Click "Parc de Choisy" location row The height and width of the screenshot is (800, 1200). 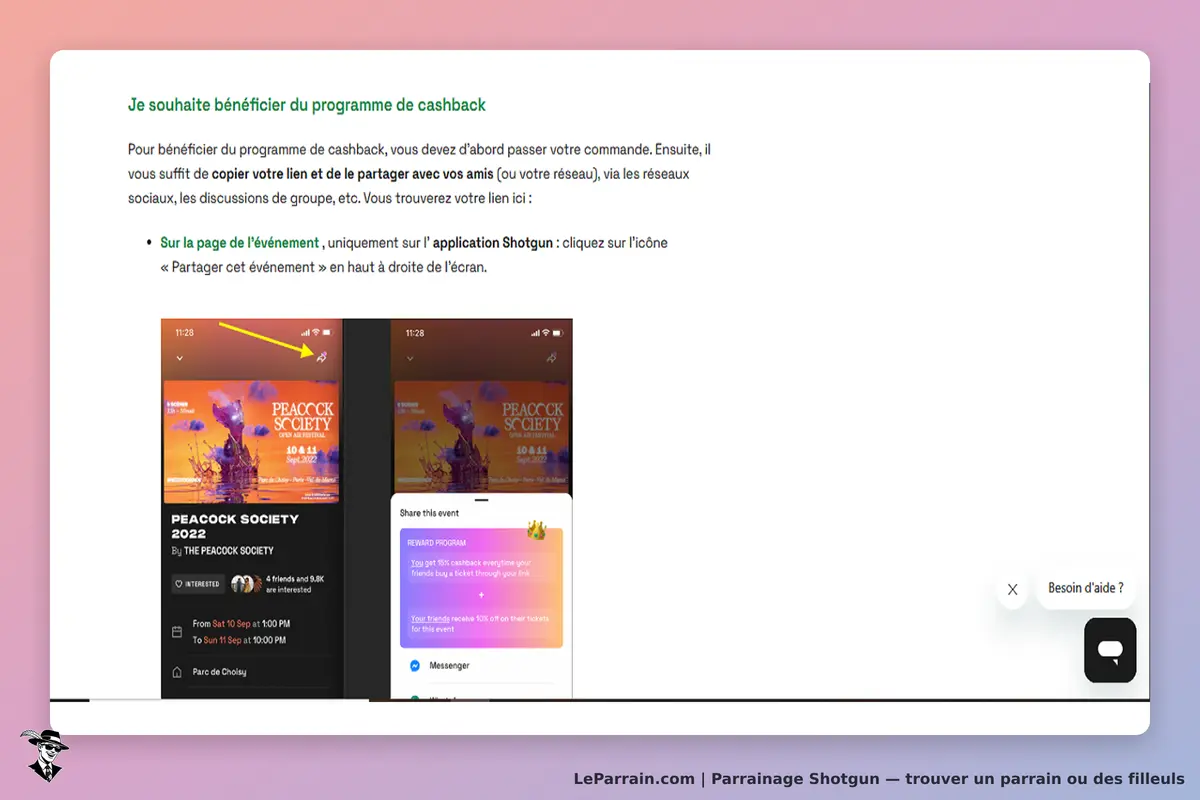[251, 672]
